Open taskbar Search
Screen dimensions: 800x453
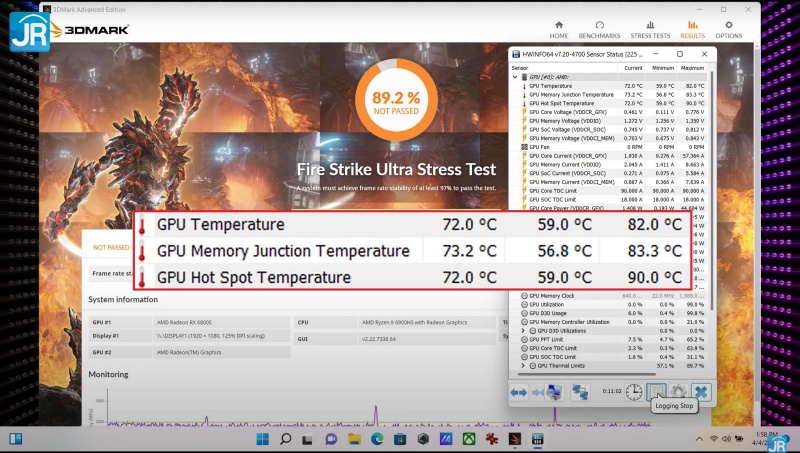pos(286,439)
